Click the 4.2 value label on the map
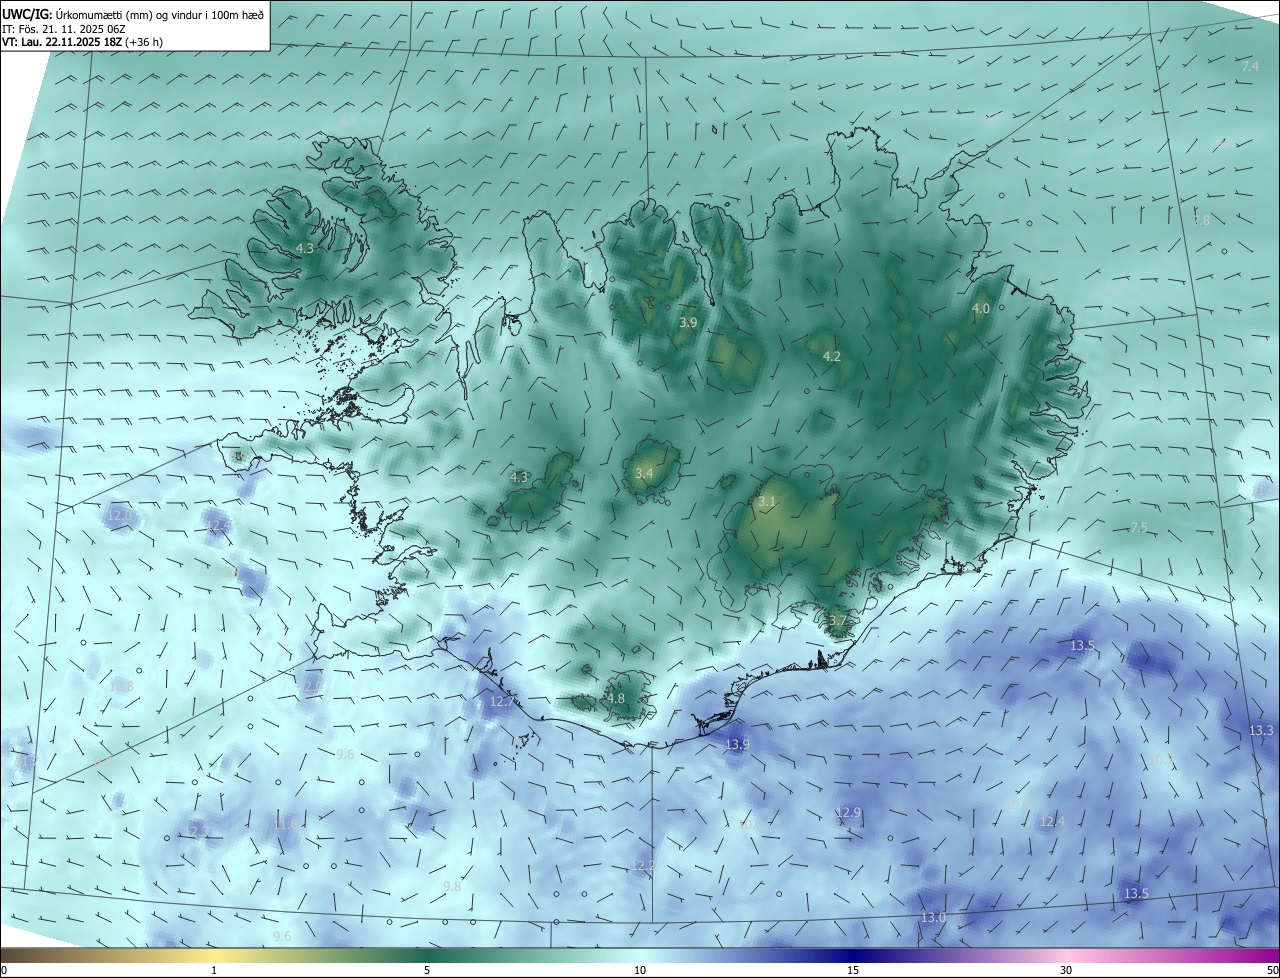This screenshot has width=1280, height=978. point(832,357)
